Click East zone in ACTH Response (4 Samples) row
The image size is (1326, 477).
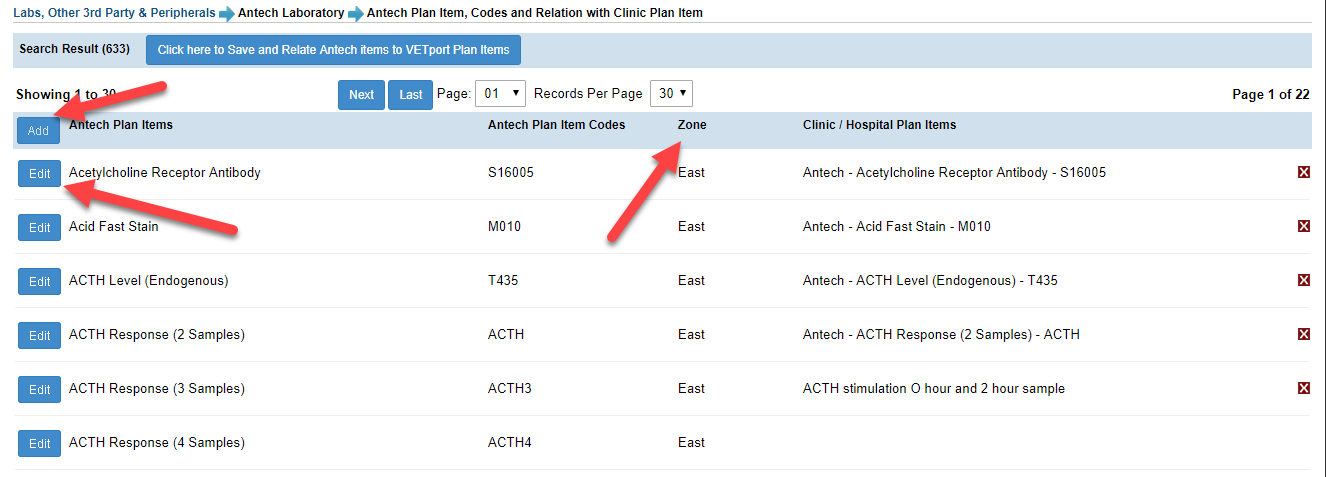pyautogui.click(x=691, y=442)
